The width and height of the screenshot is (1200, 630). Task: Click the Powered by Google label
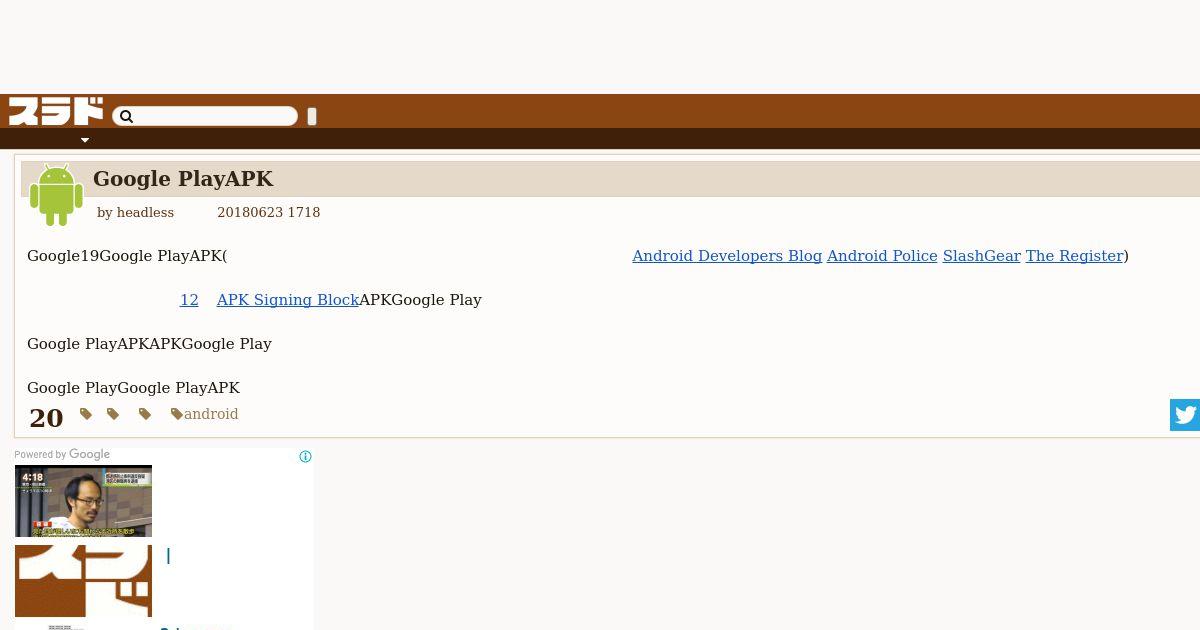62,455
